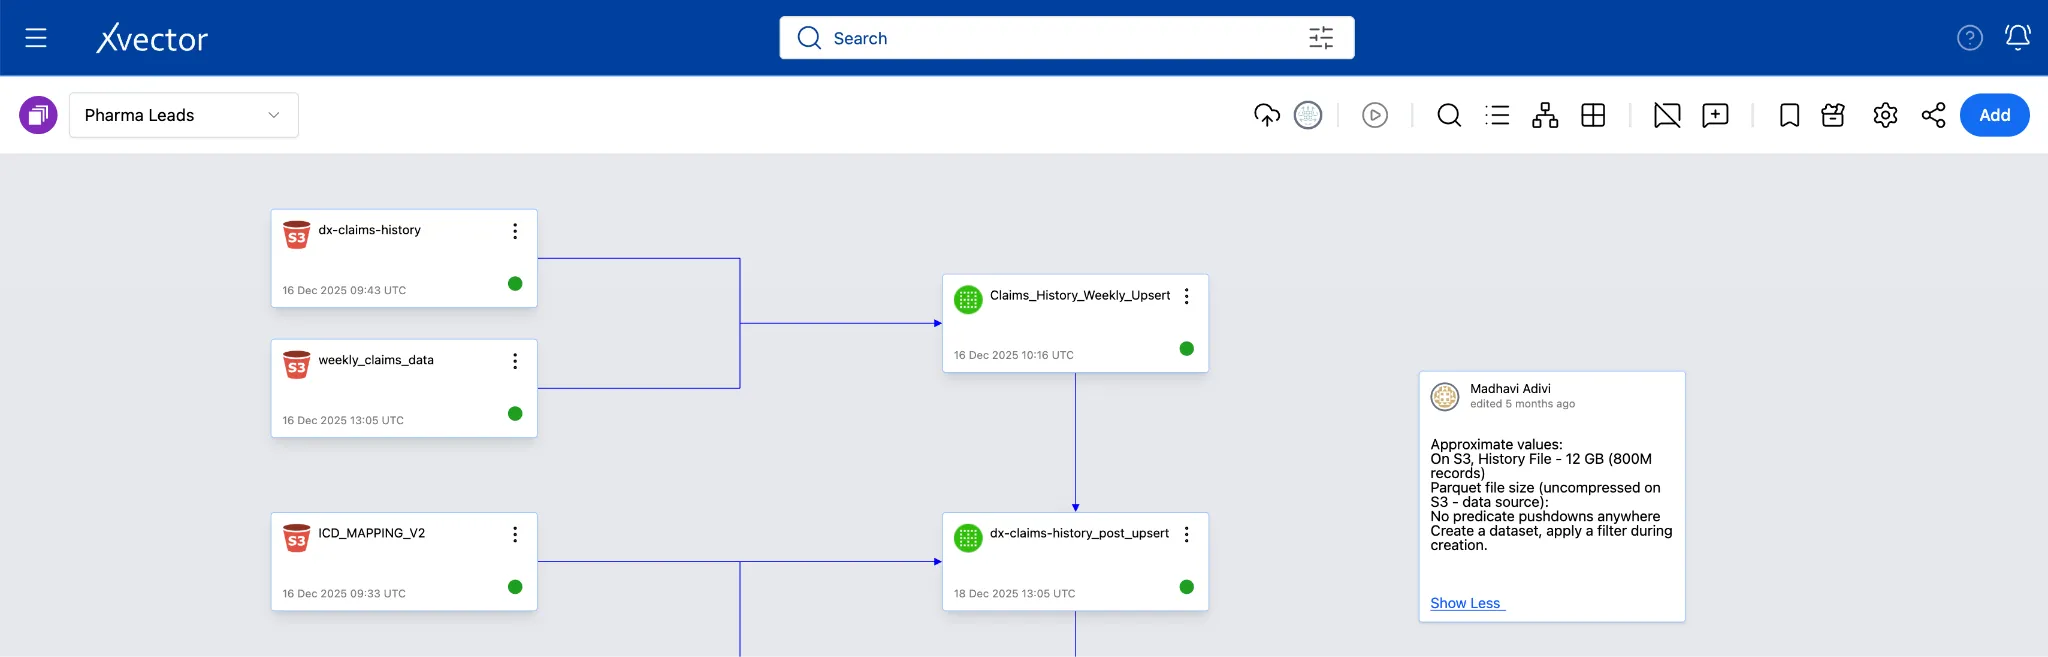Open ICD_MAPPING_V2 card options menu

(x=515, y=534)
